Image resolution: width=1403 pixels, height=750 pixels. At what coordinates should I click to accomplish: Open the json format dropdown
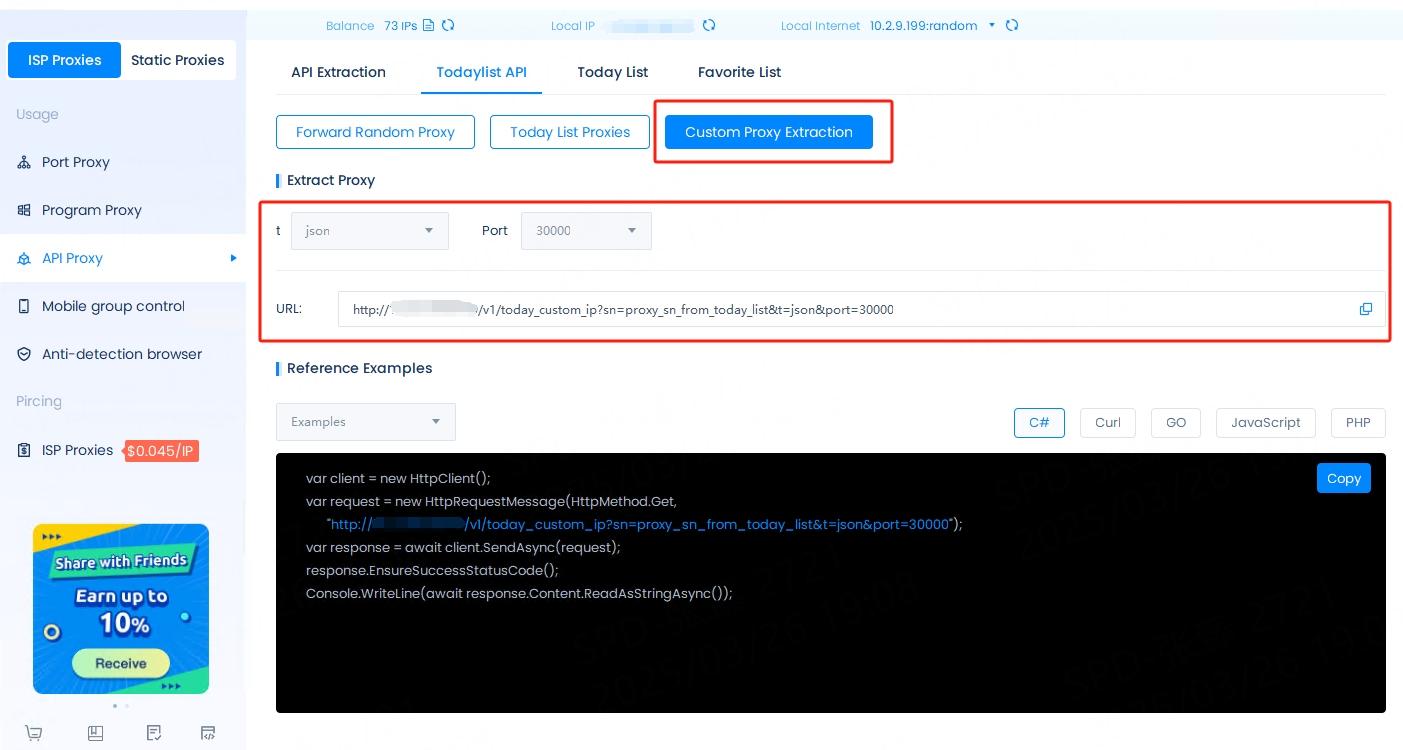pyautogui.click(x=369, y=231)
